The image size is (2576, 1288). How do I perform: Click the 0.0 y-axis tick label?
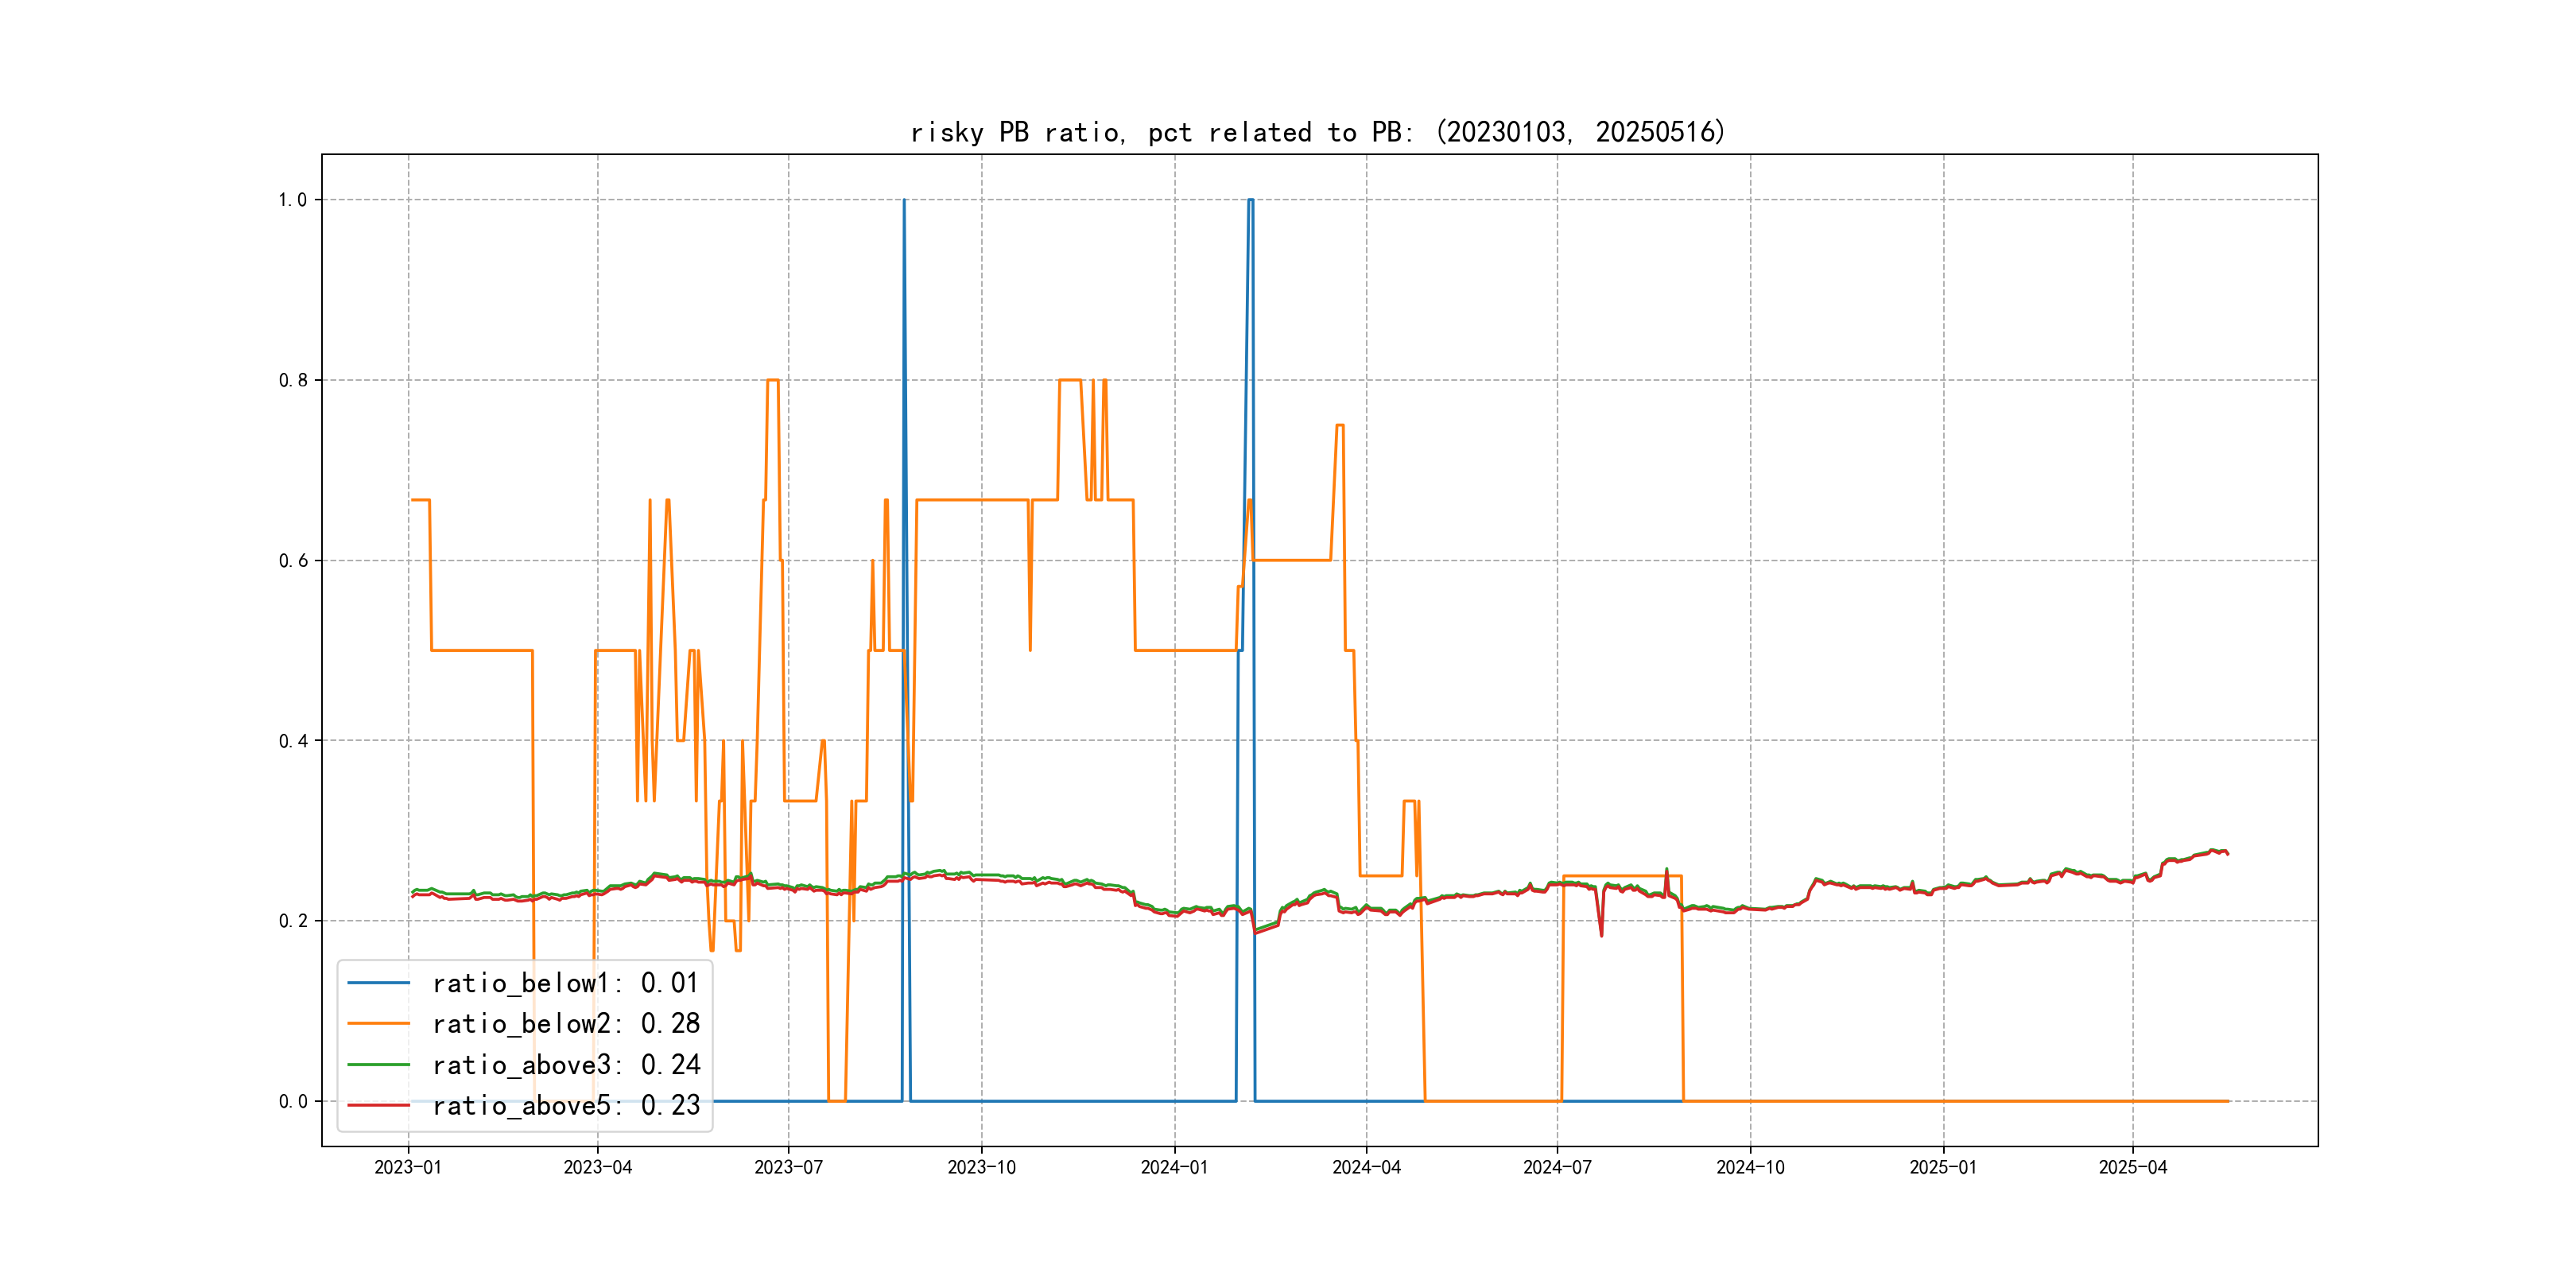(x=292, y=1102)
